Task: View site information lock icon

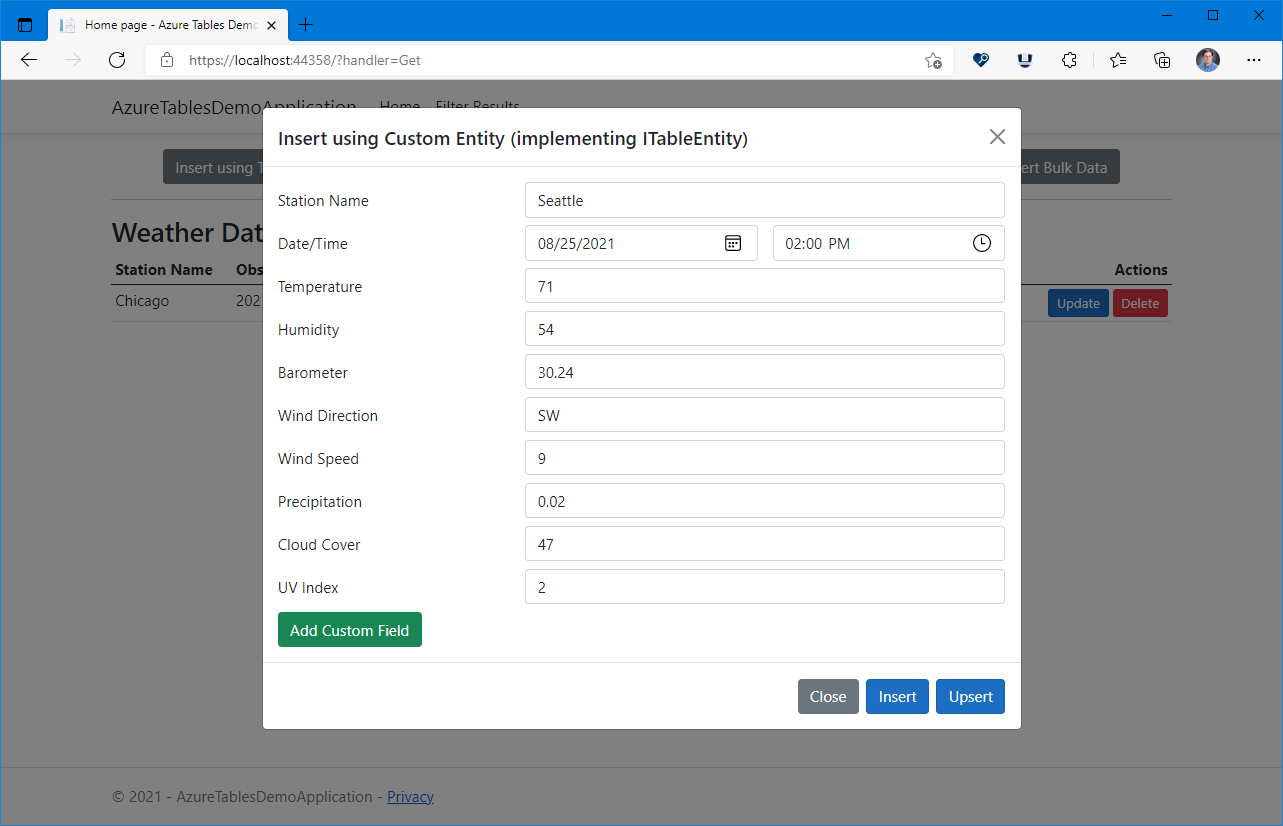Action: click(167, 60)
